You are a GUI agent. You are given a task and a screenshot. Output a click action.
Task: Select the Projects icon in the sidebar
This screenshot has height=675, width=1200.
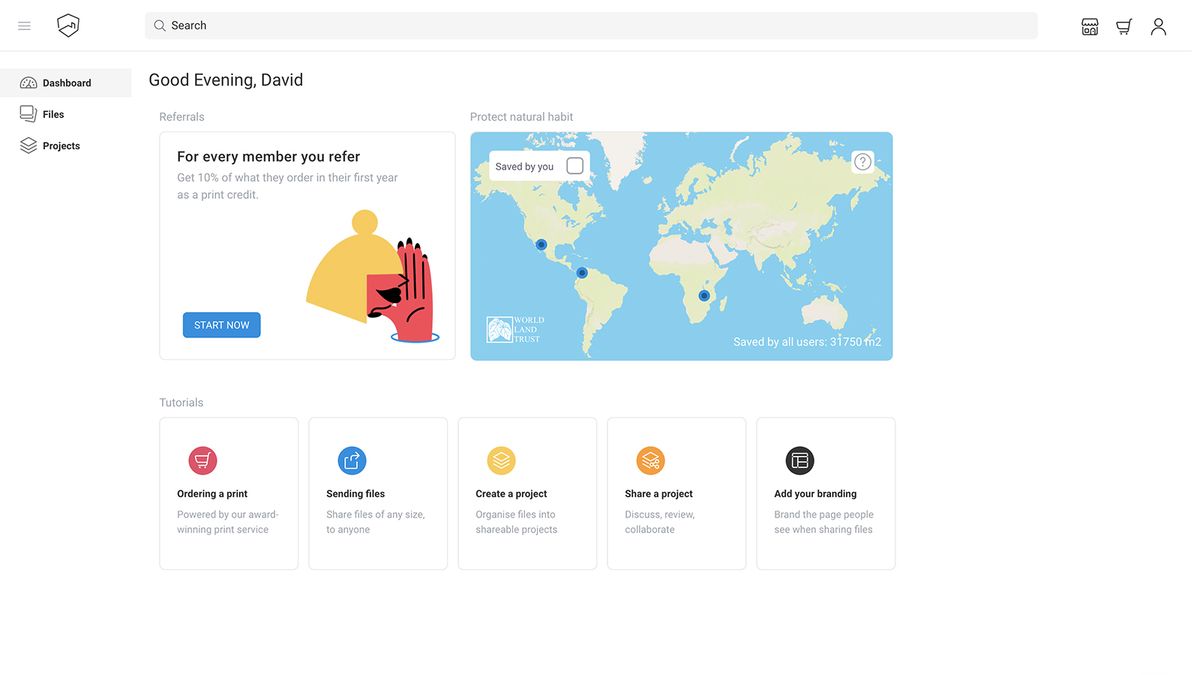27,144
